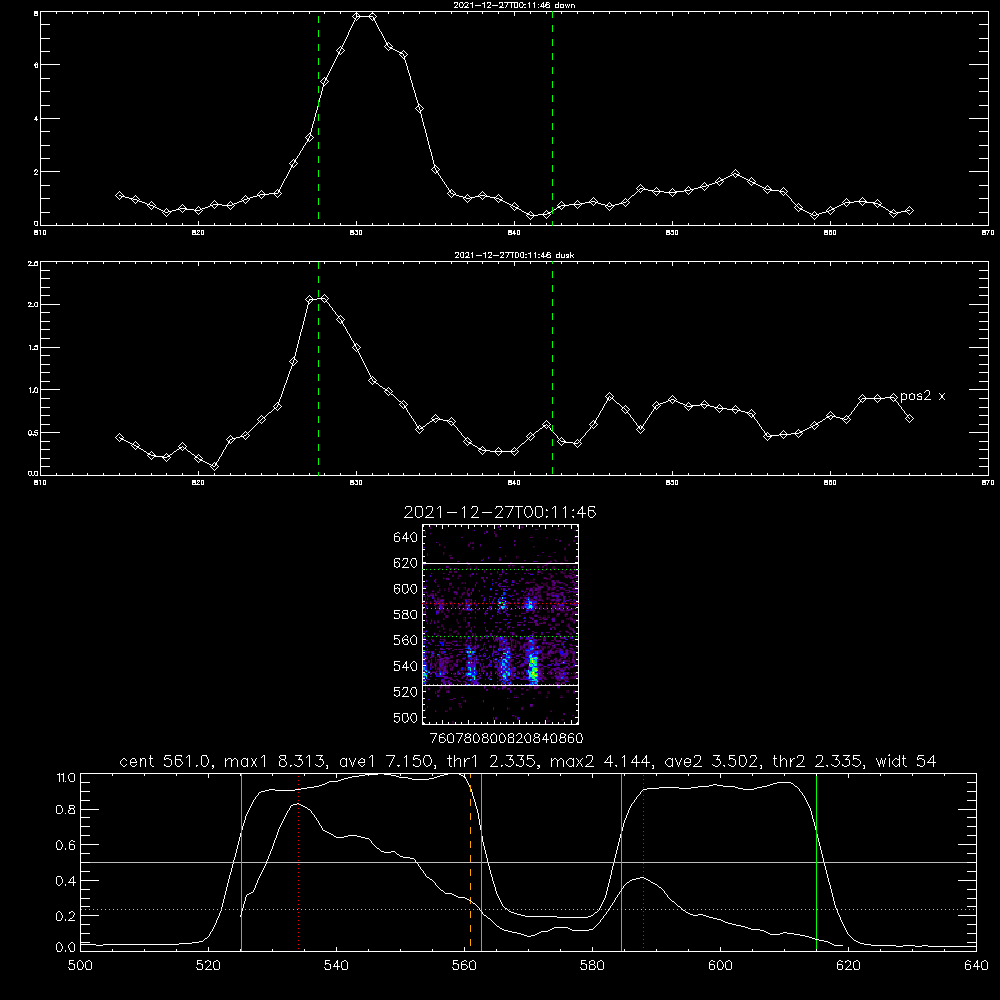Click the last diamond point of dusk curve
Image resolution: width=1000 pixels, height=1000 pixels.
[x=909, y=418]
